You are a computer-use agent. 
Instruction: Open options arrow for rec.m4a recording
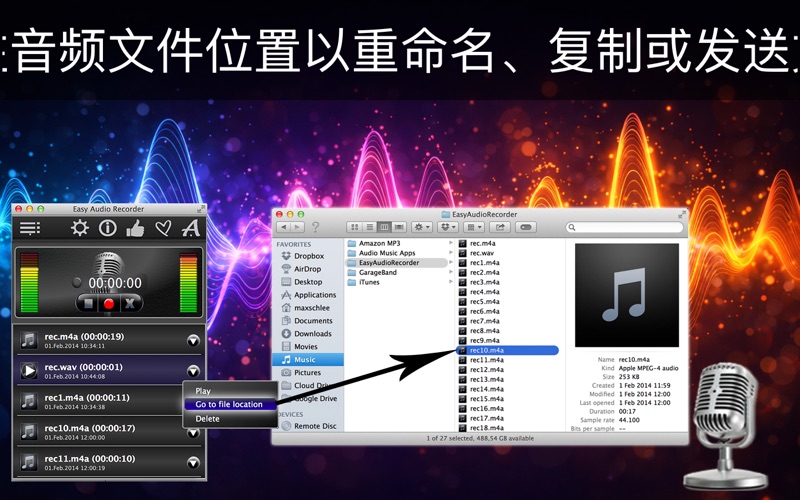pyautogui.click(x=193, y=340)
